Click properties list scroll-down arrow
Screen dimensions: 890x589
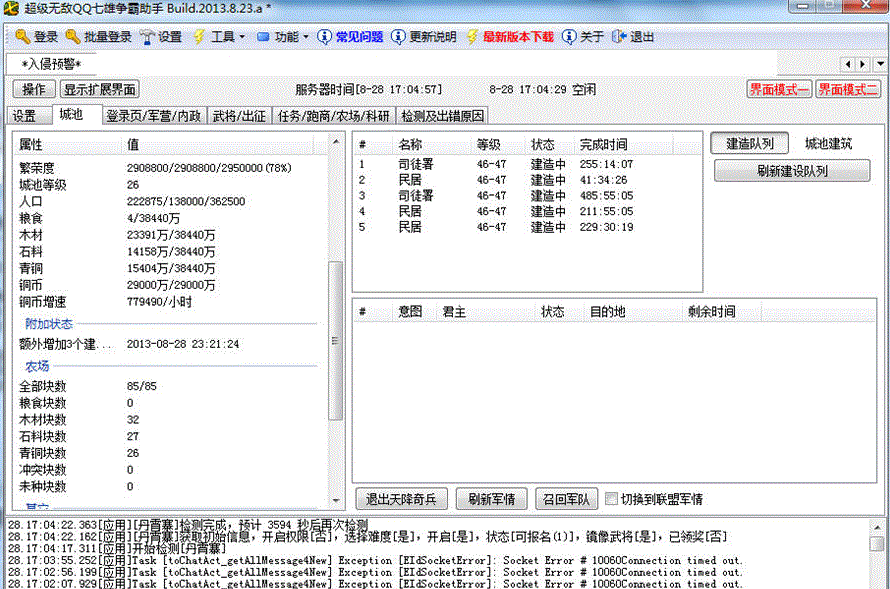click(x=335, y=500)
